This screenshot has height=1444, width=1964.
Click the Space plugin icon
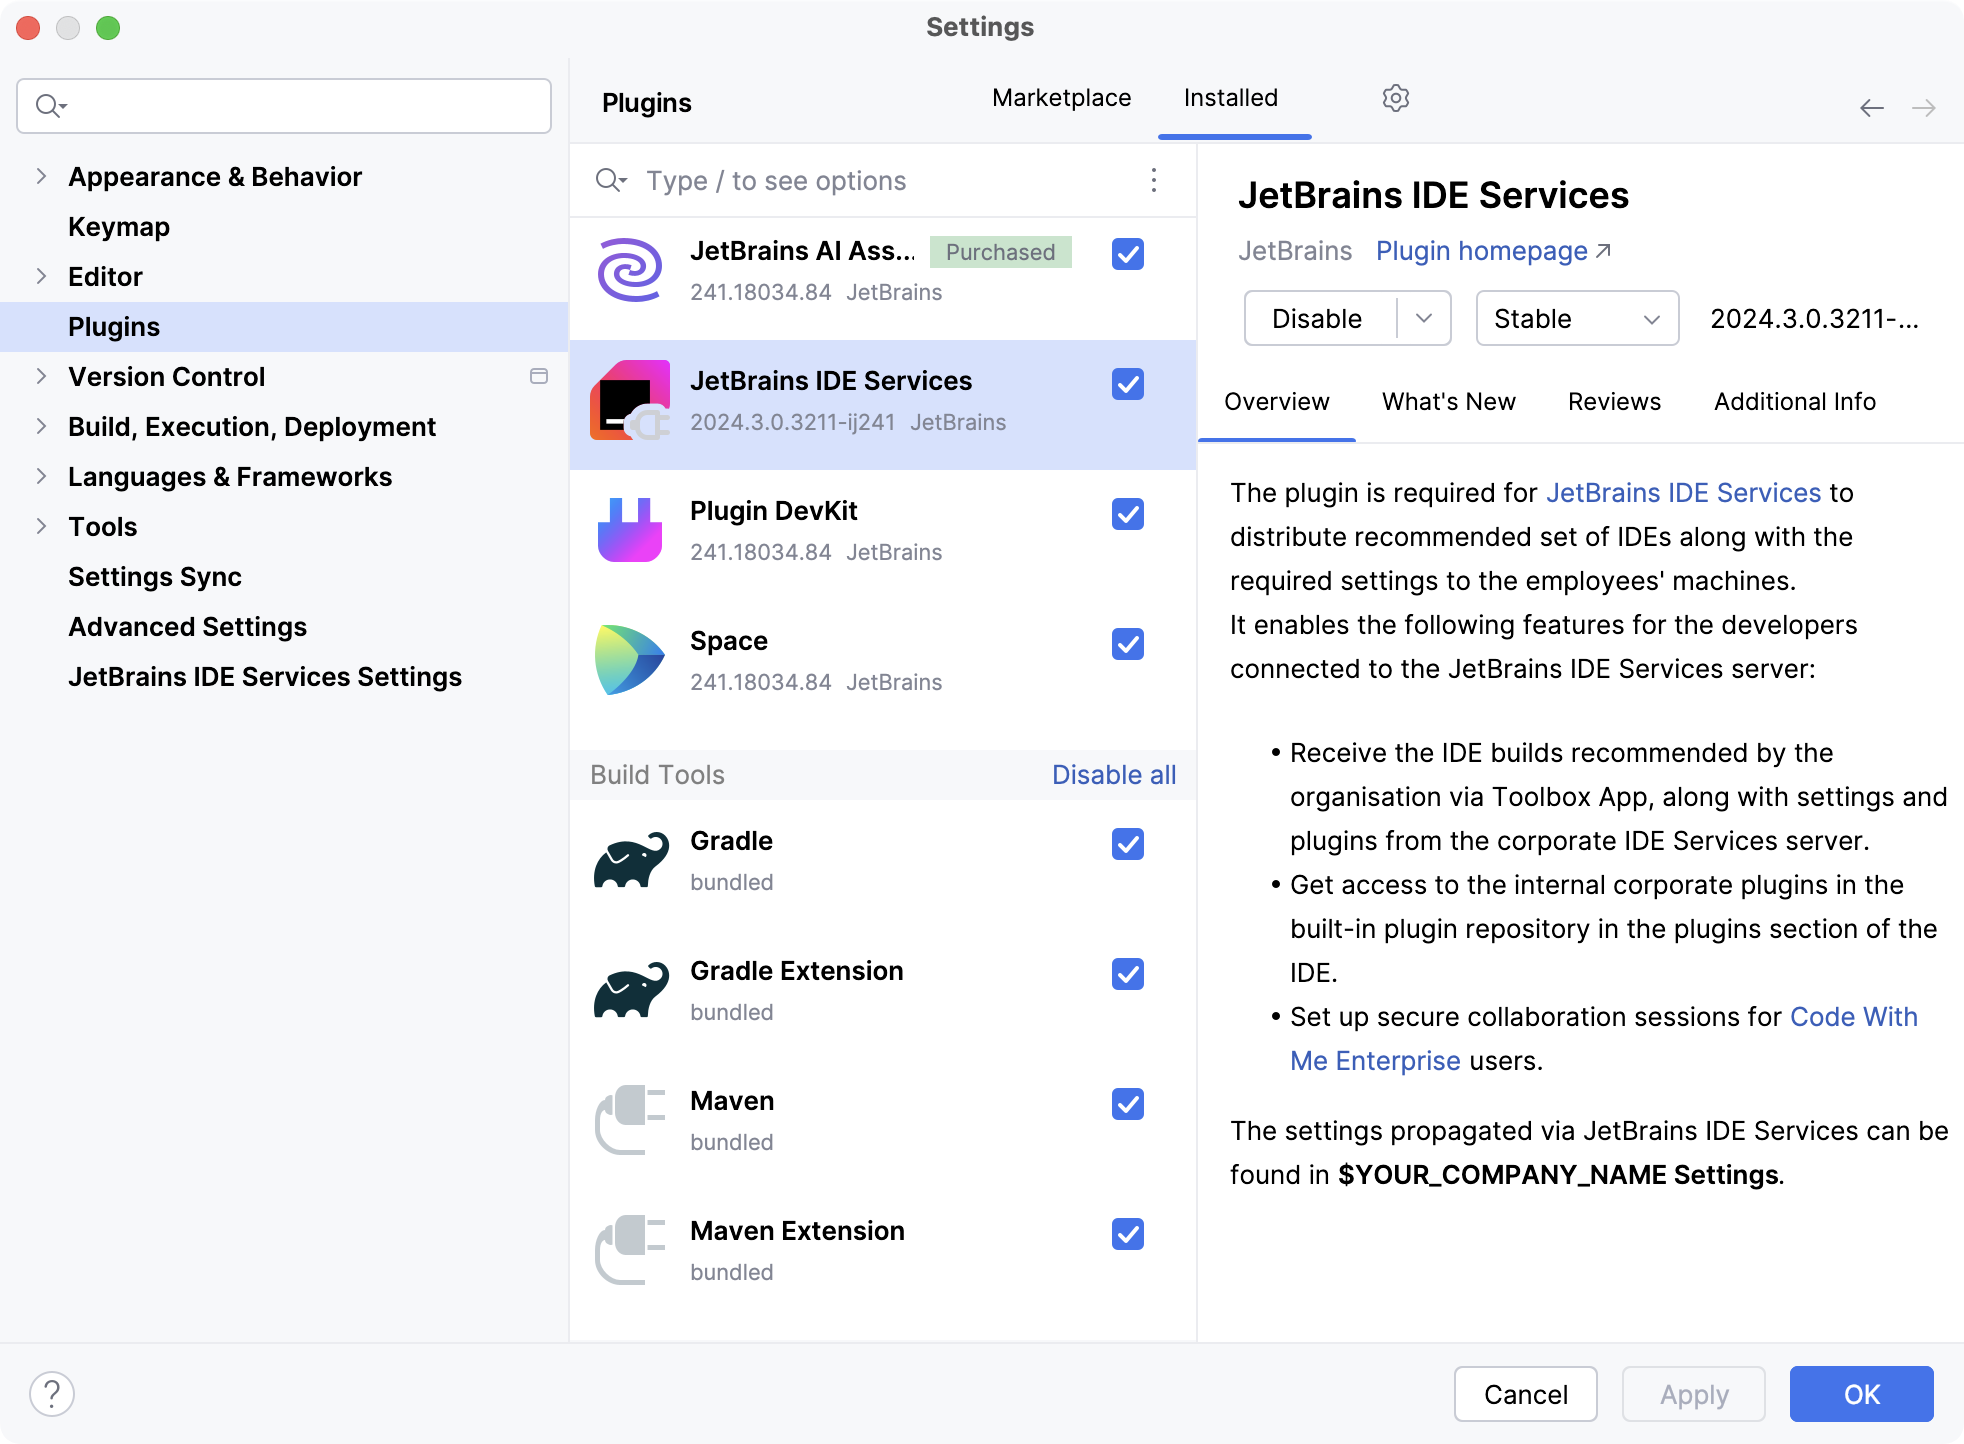coord(631,656)
